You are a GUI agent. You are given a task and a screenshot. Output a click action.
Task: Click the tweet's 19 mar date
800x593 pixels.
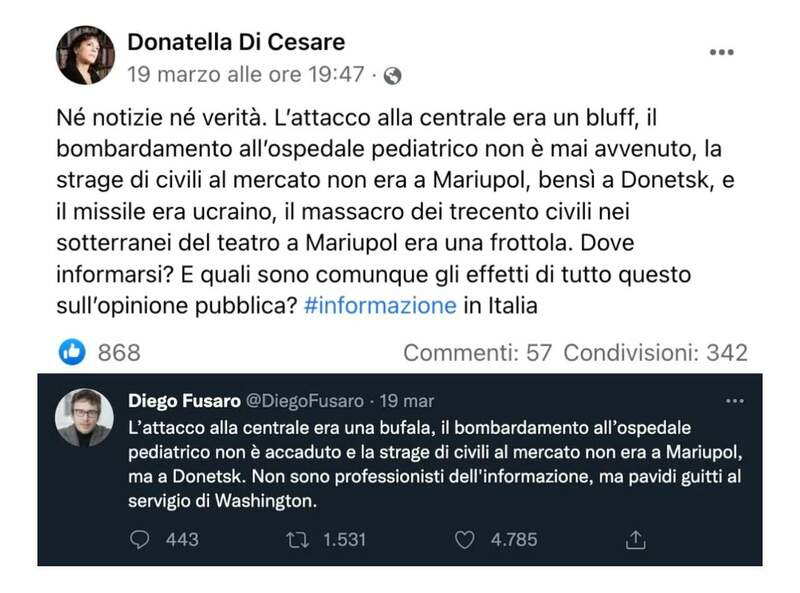click(x=406, y=401)
